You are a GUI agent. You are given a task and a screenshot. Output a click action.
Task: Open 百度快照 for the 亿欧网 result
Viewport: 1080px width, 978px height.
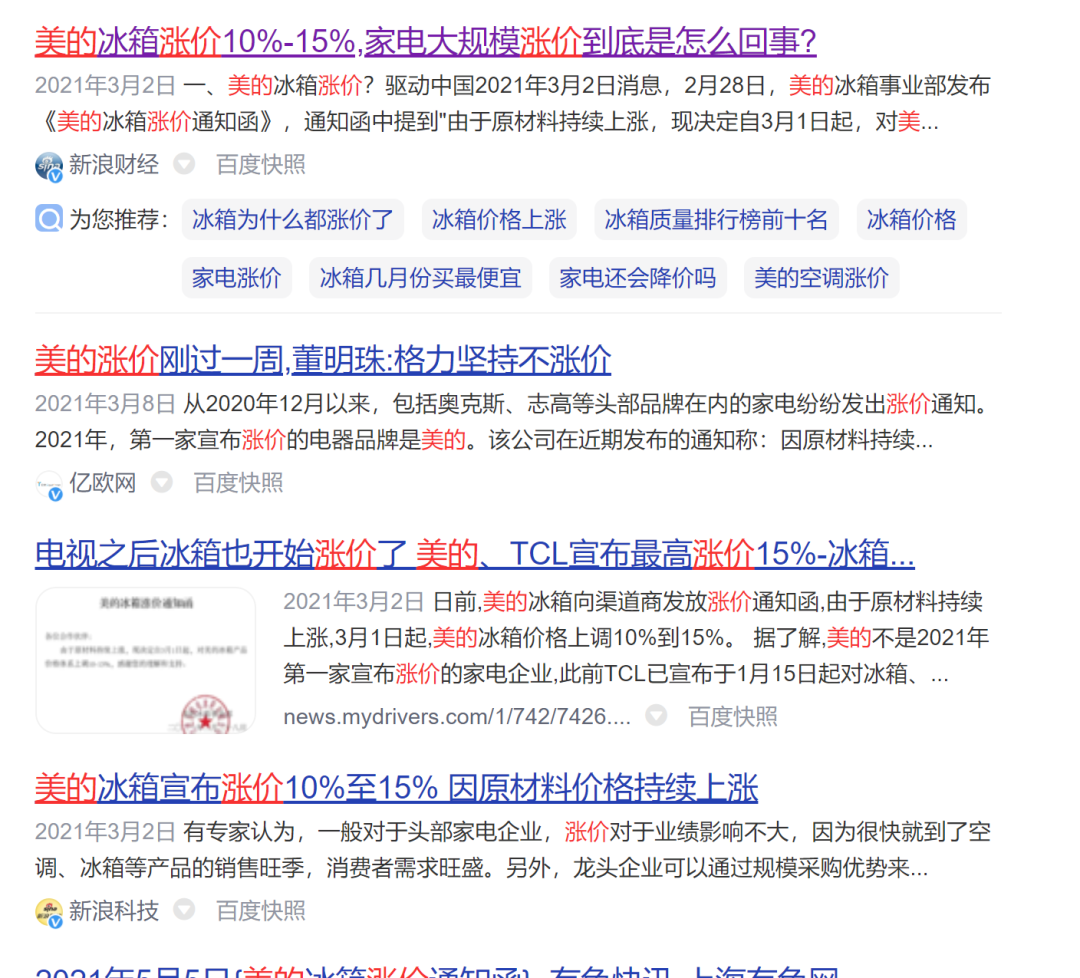(238, 483)
